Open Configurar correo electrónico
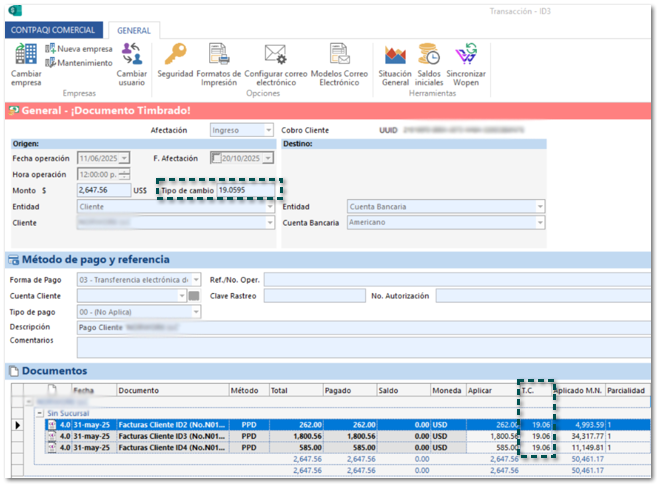660x497 pixels. 275,55
